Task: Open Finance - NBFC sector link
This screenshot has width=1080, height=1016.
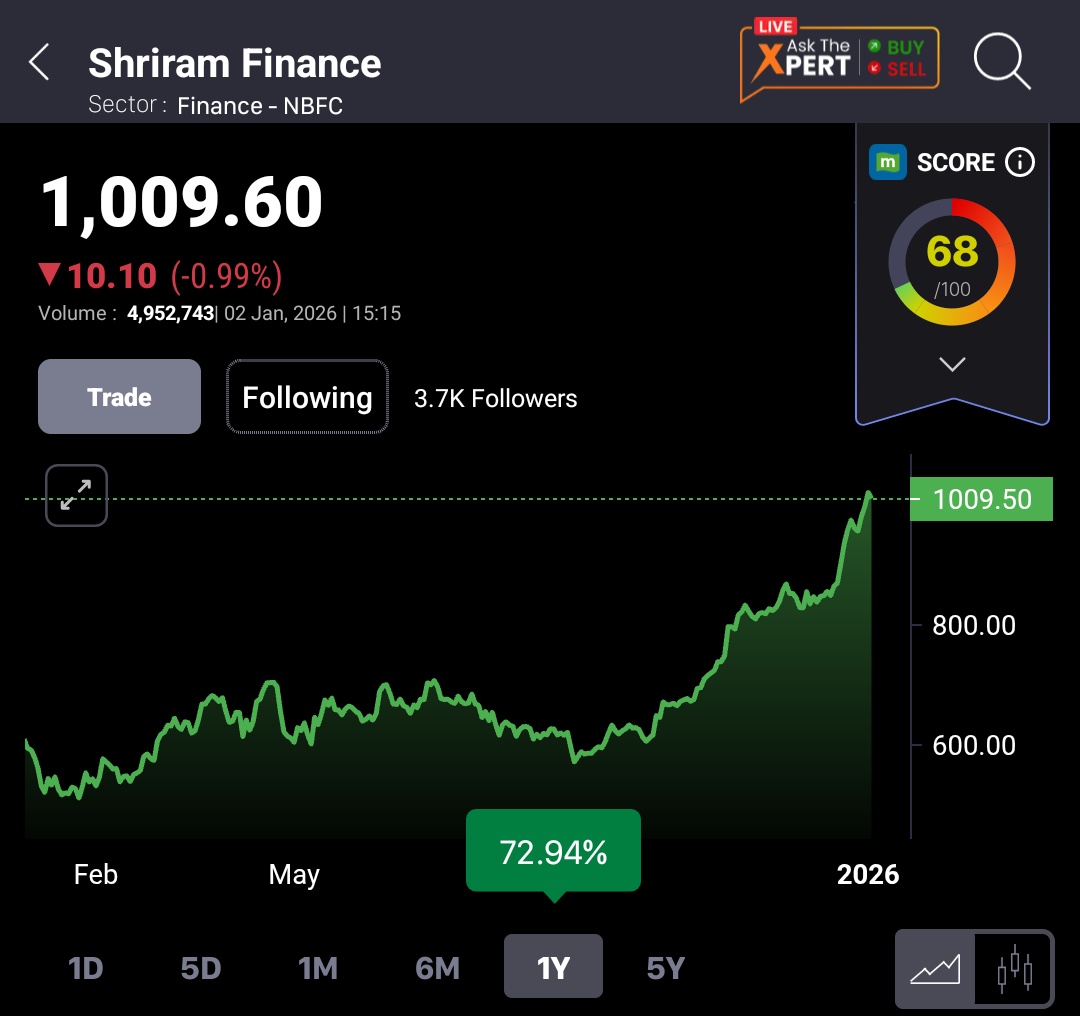Action: [260, 105]
